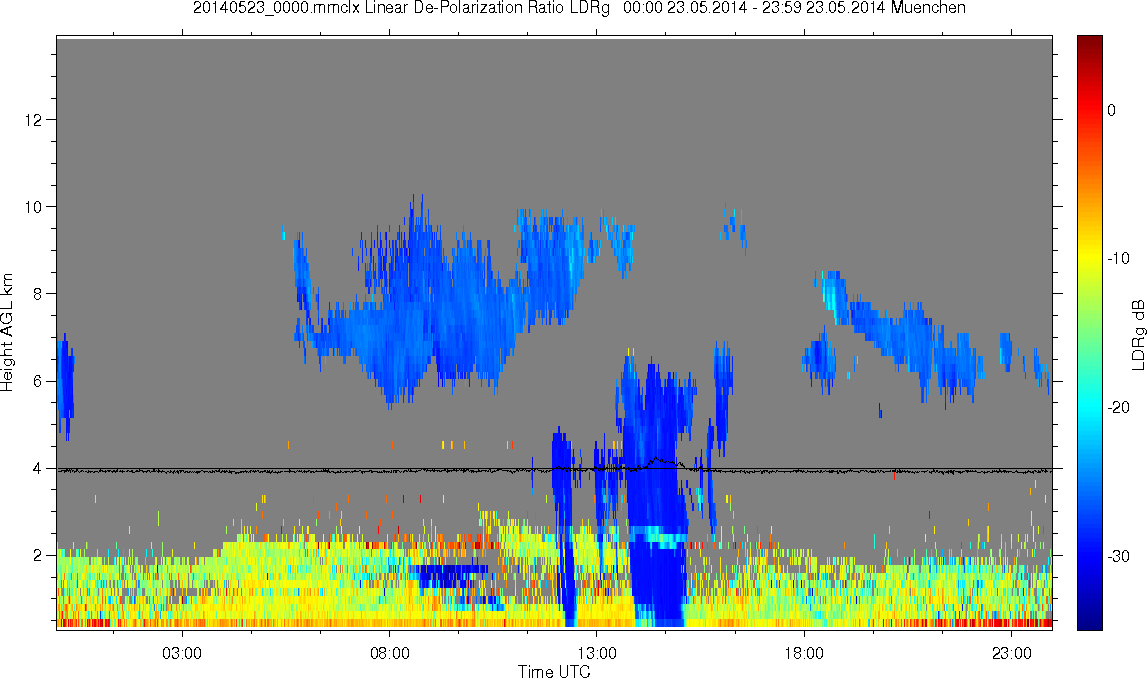
Task: Click the '03:00' time tick label
Action: pyautogui.click(x=181, y=653)
